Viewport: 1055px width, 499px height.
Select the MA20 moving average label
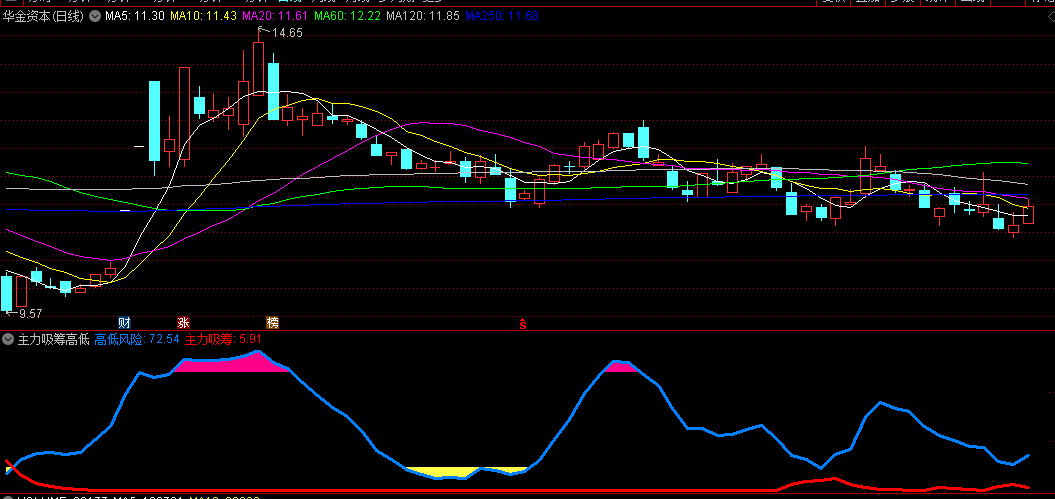275,17
